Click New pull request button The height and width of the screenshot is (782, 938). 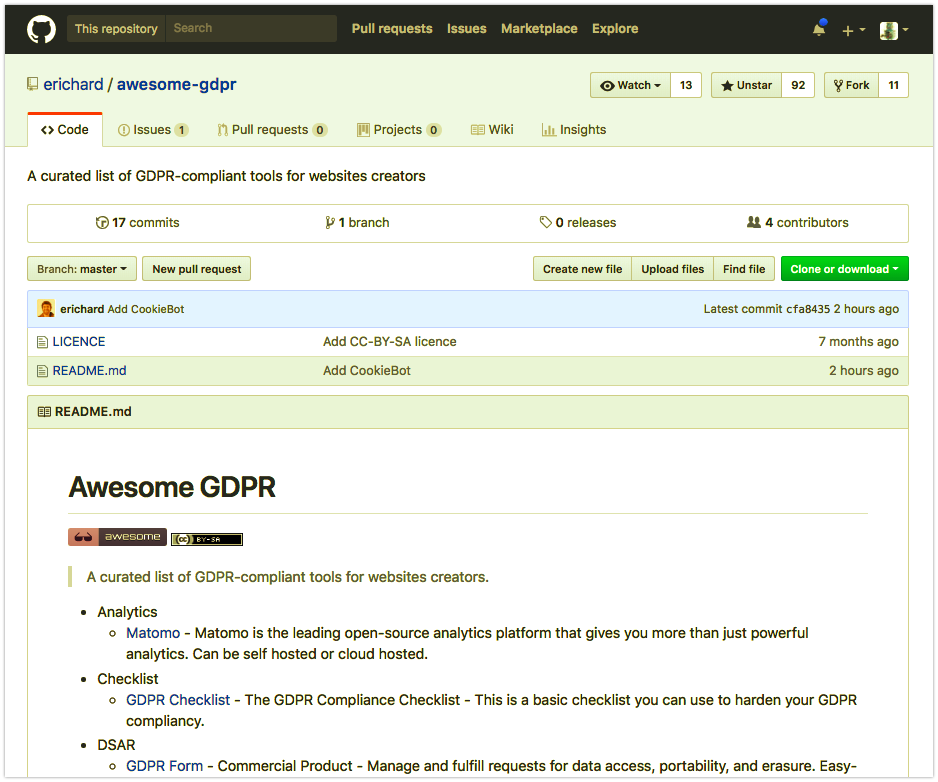pos(197,269)
